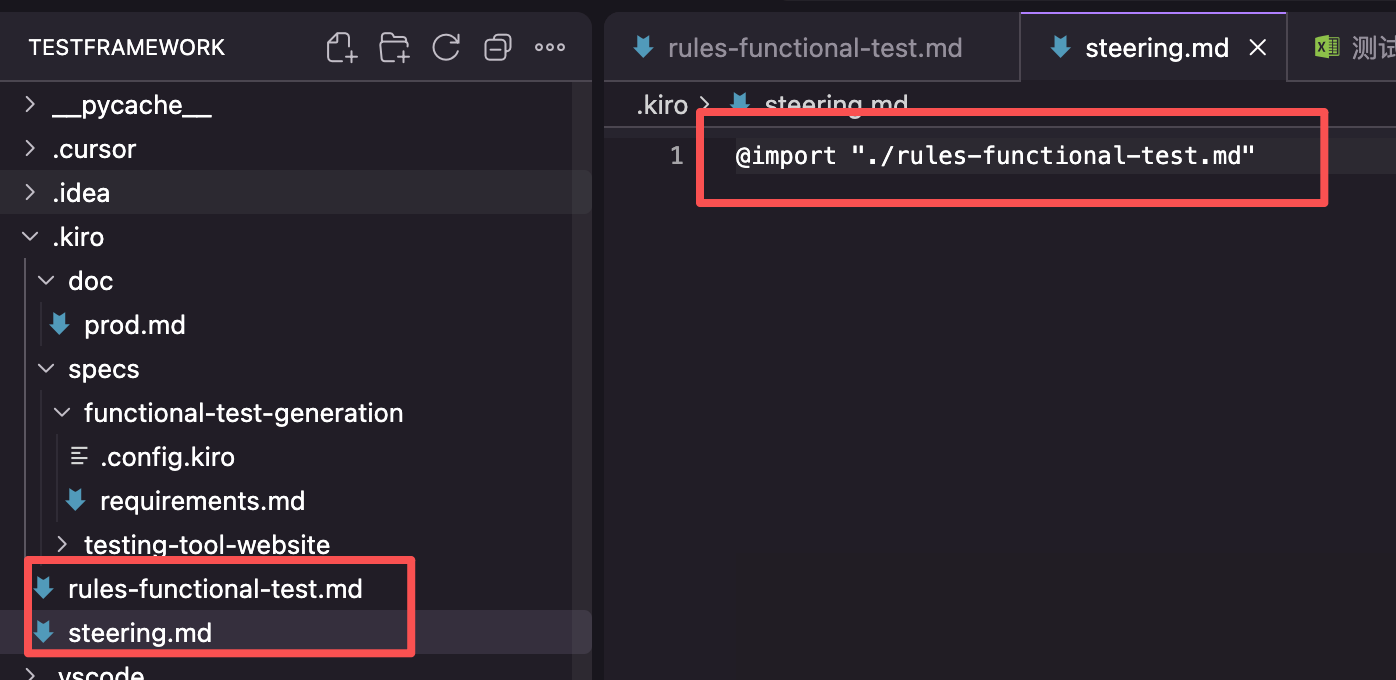
Task: Click the New Folder icon in explorer header
Action: pos(395,47)
